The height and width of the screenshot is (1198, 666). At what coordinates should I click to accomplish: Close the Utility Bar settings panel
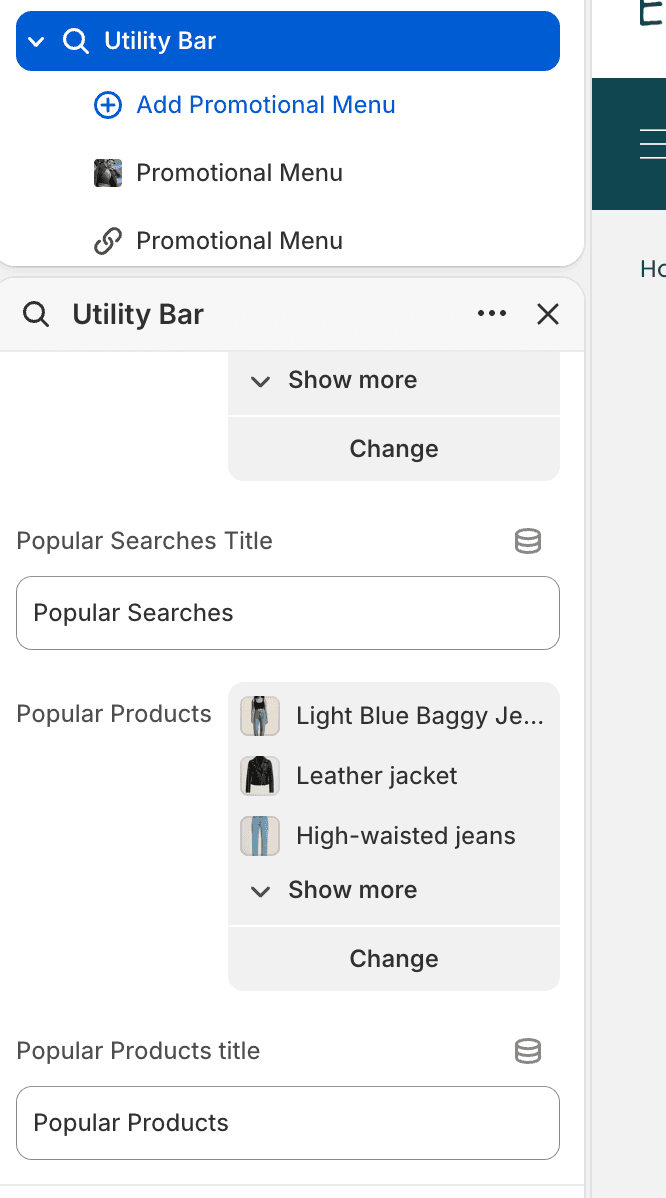click(548, 313)
